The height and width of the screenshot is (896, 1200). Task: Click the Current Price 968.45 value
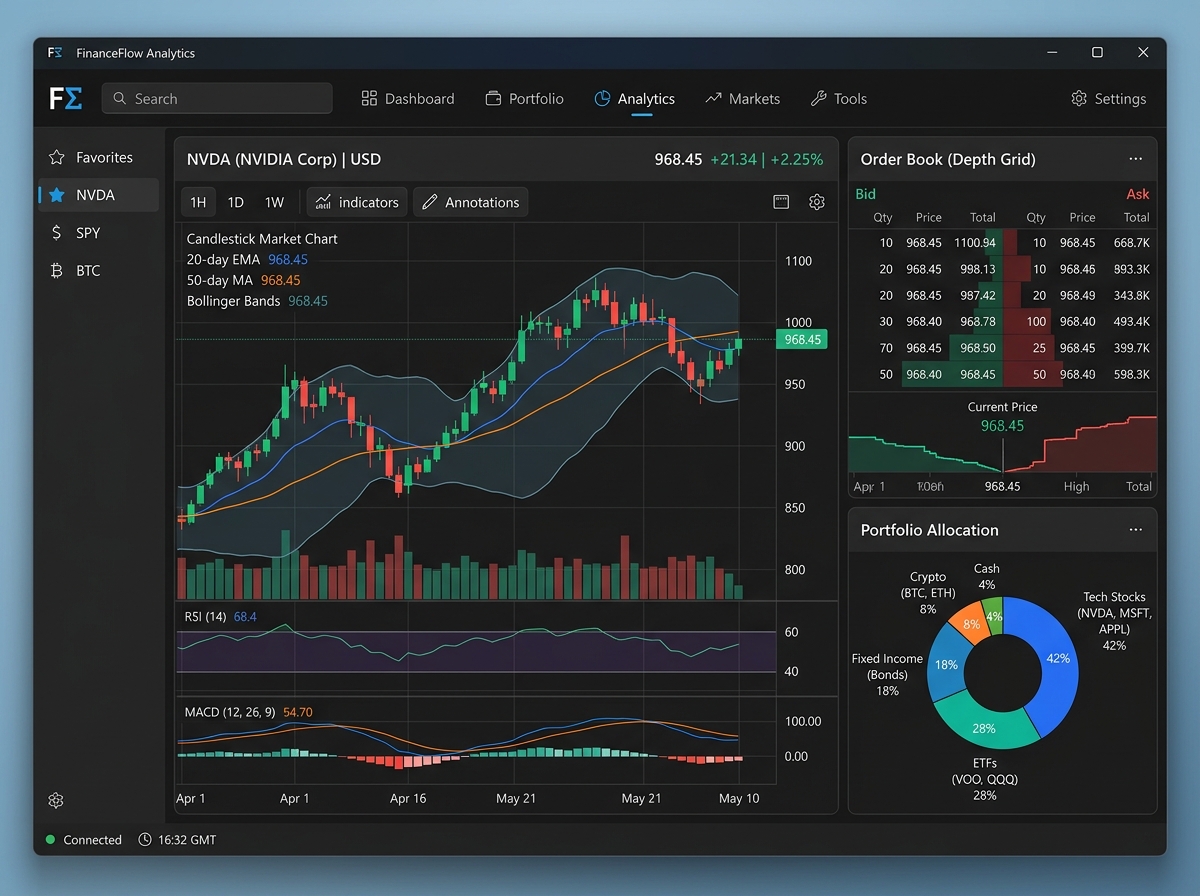coord(1002,426)
